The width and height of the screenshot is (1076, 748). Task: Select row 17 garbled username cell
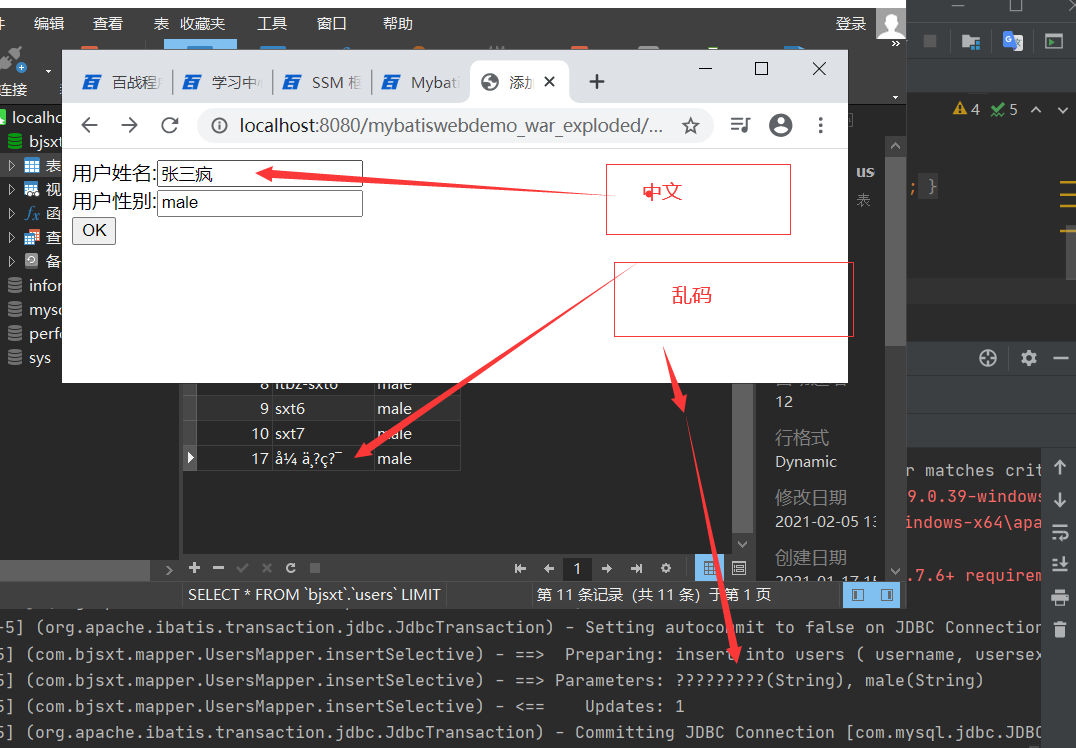click(322, 458)
